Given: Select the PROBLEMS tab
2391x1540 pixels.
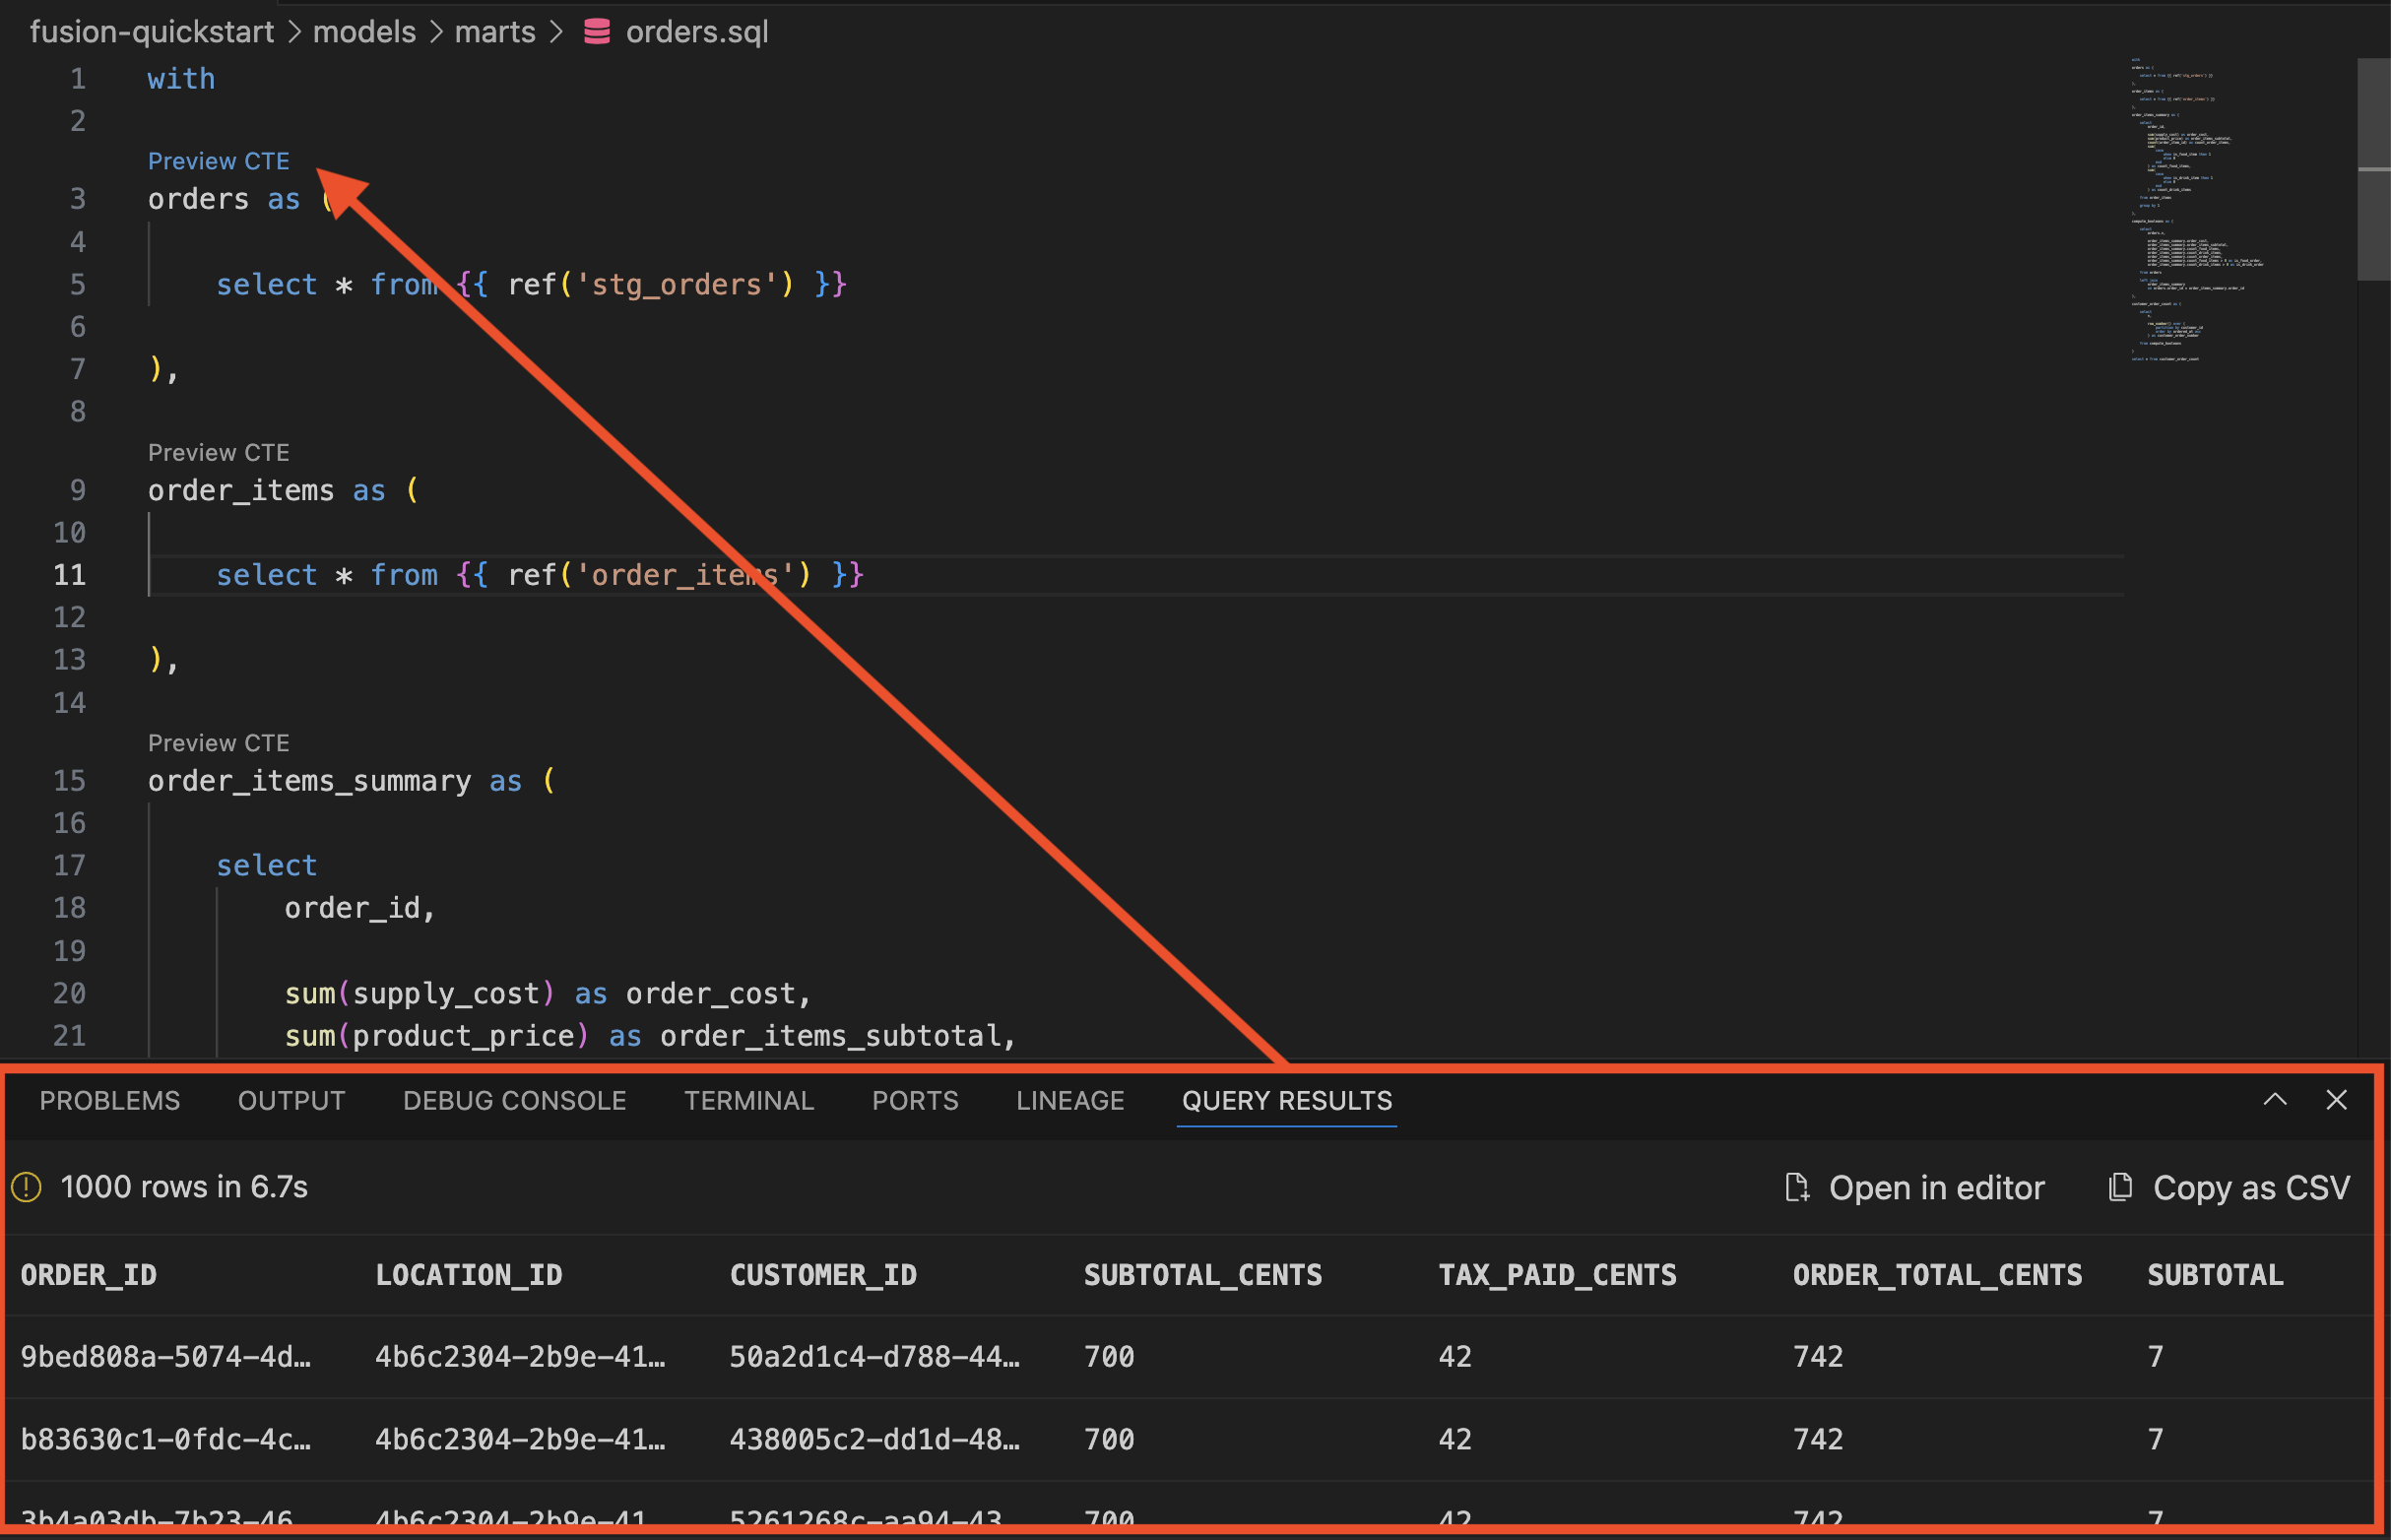Looking at the screenshot, I should [x=110, y=1100].
